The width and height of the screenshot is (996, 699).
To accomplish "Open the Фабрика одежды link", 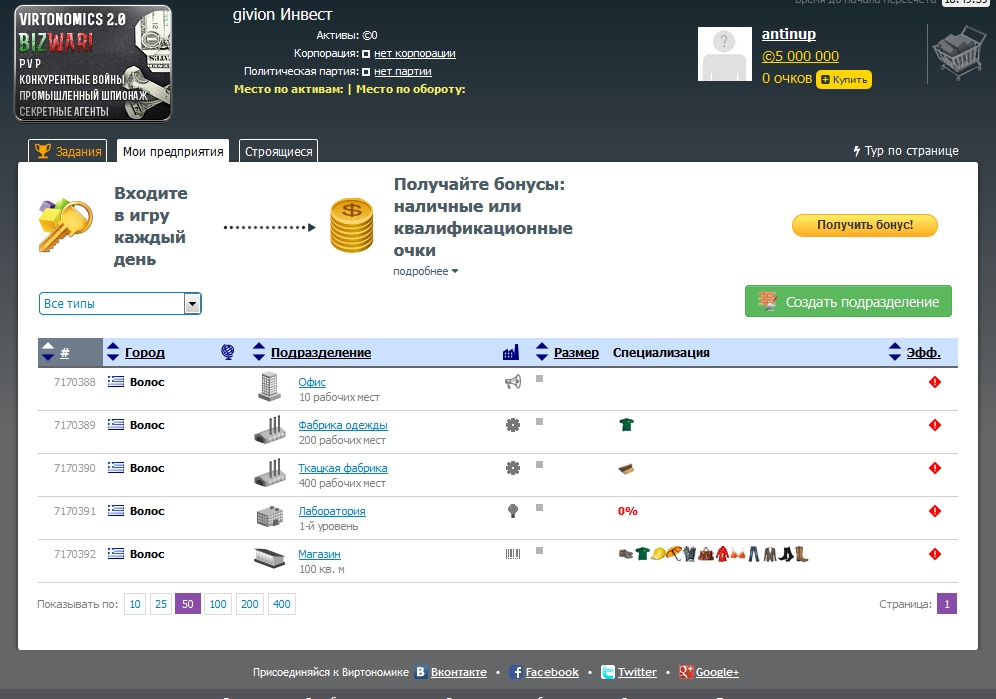I will 343,425.
